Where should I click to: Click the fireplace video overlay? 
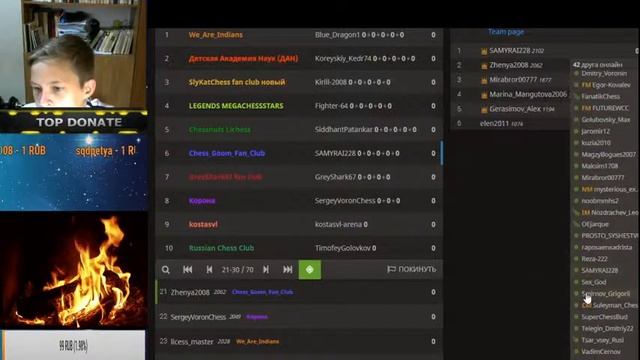[x=73, y=270]
